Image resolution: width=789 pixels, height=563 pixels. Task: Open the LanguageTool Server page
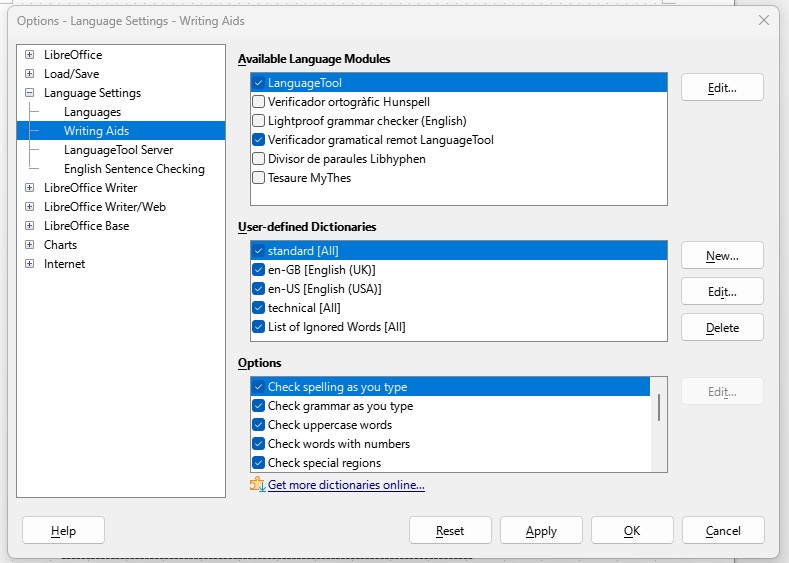(x=118, y=150)
